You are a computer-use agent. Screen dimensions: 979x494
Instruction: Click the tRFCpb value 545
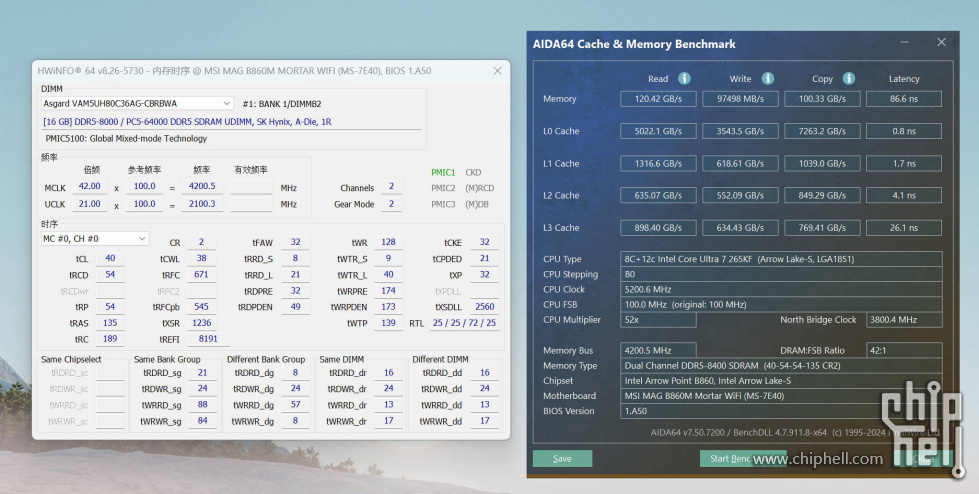pyautogui.click(x=201, y=307)
